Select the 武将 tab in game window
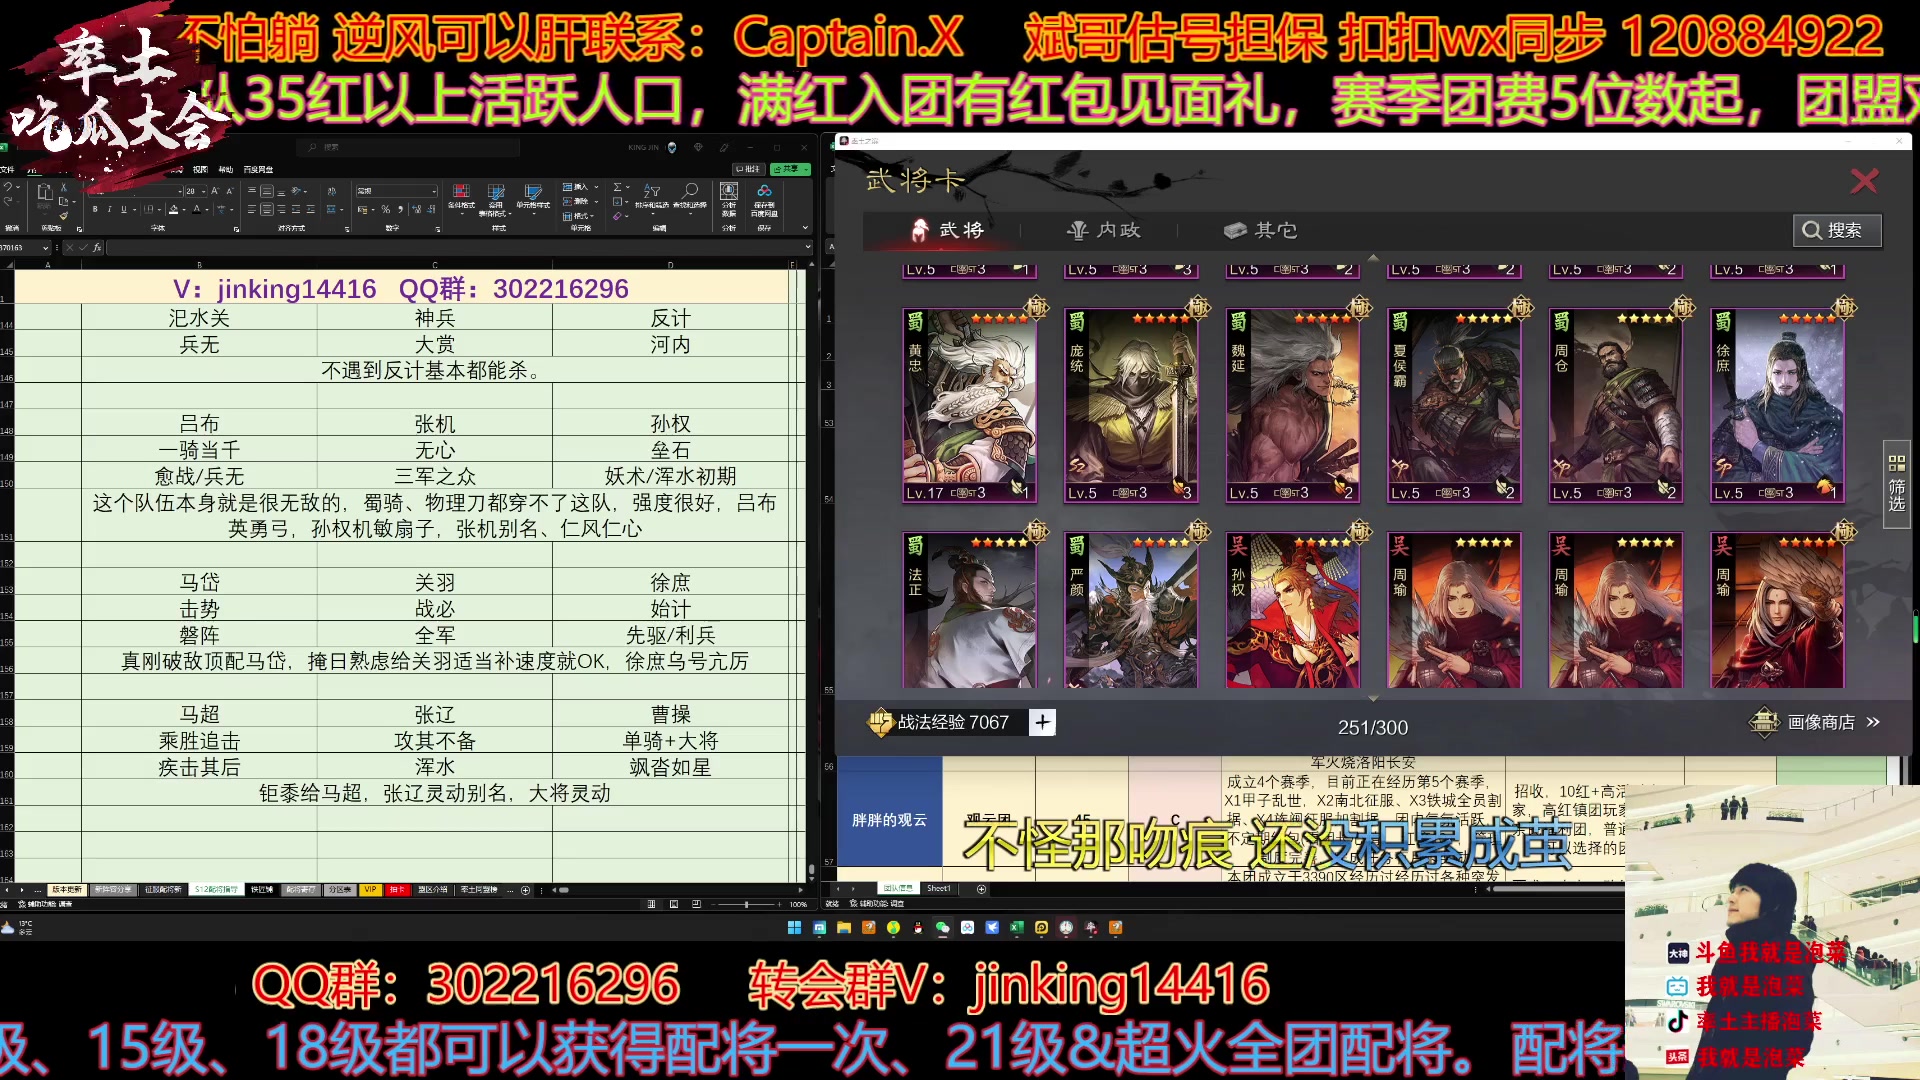The width and height of the screenshot is (1920, 1080). (948, 230)
